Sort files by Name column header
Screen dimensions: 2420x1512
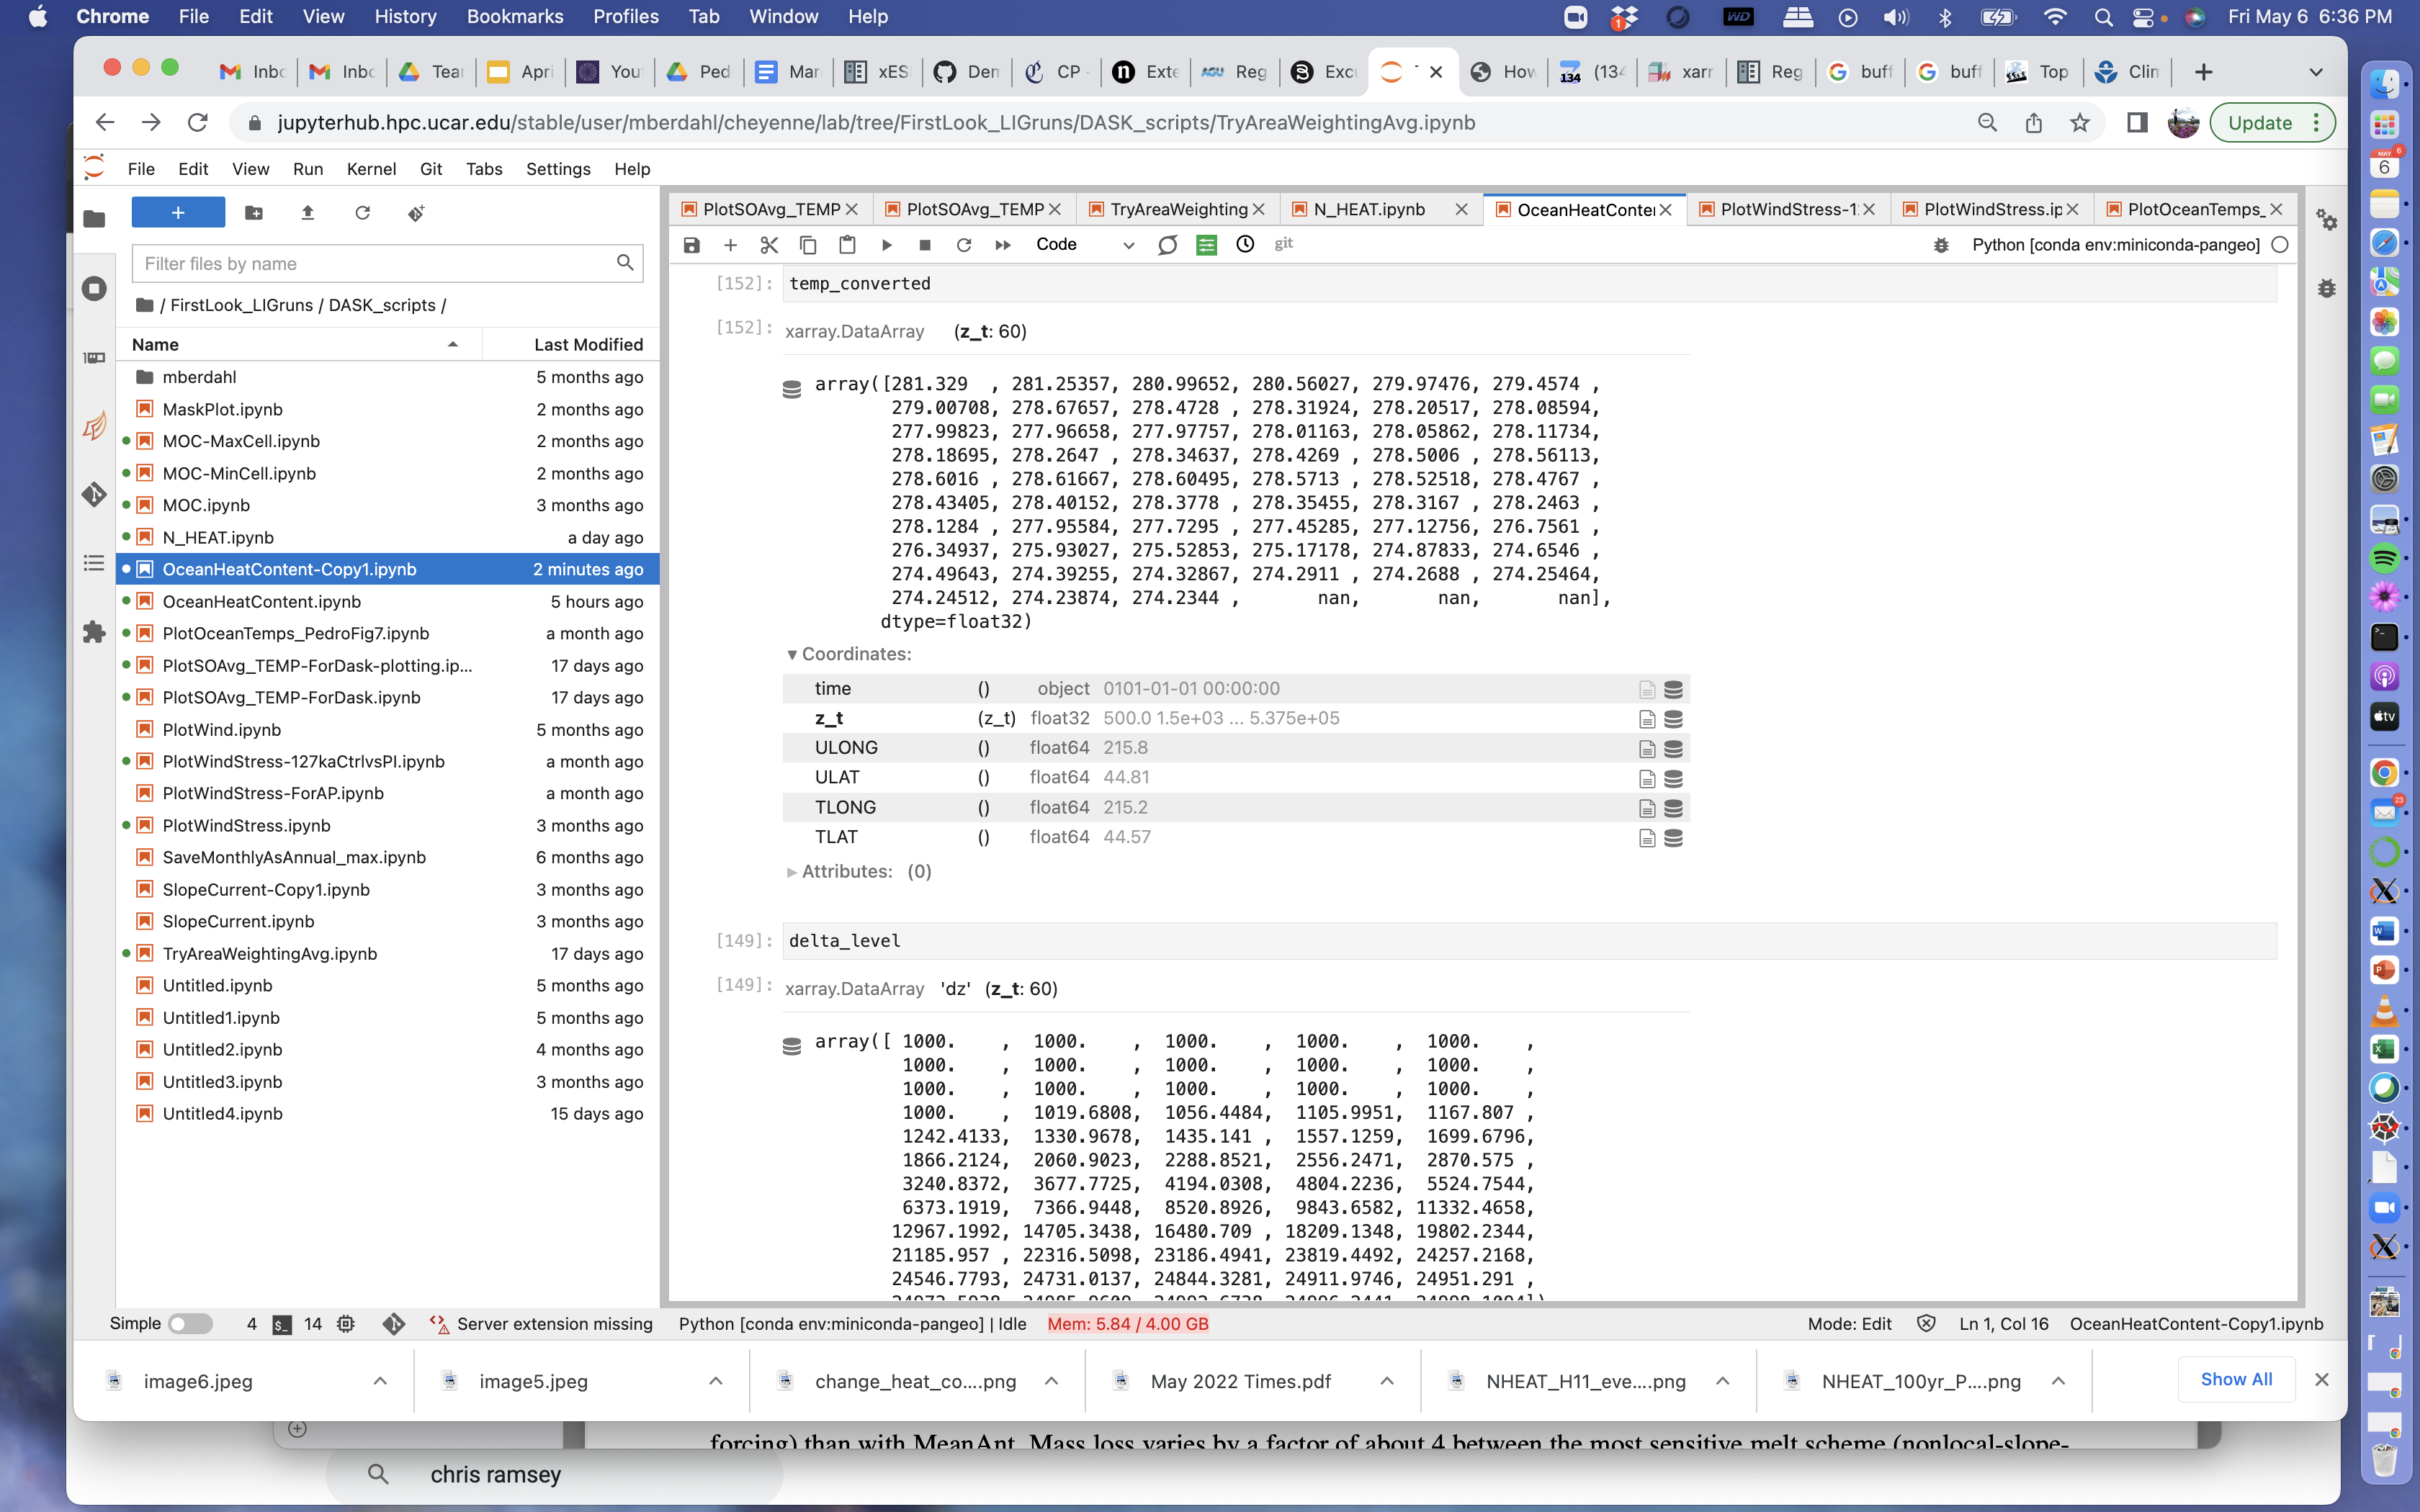298,344
